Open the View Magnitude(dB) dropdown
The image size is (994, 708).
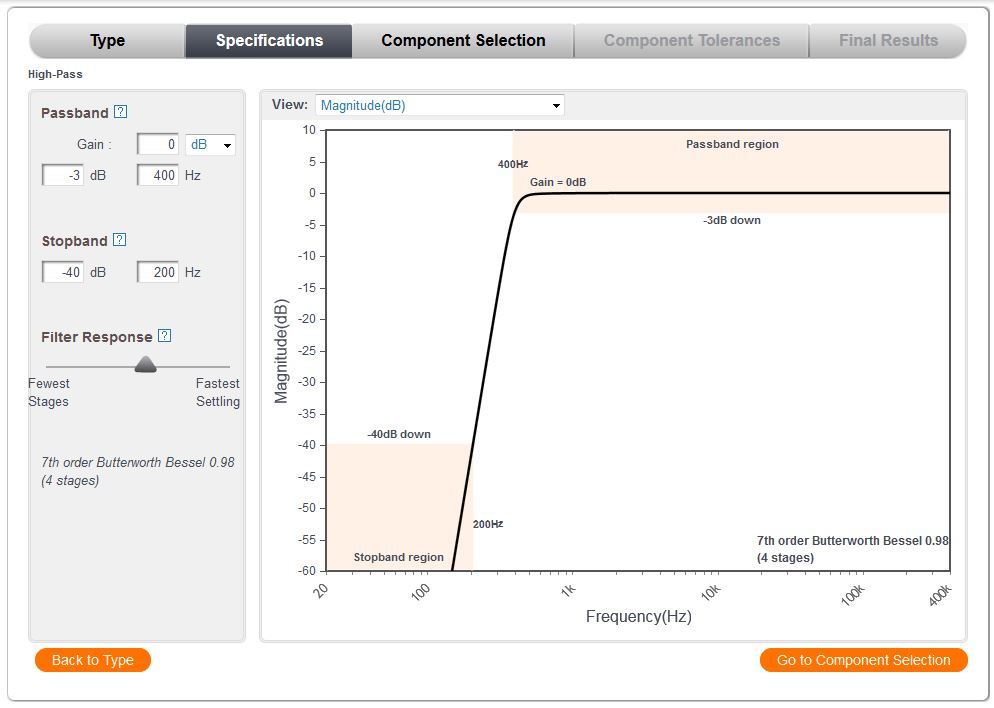[440, 105]
